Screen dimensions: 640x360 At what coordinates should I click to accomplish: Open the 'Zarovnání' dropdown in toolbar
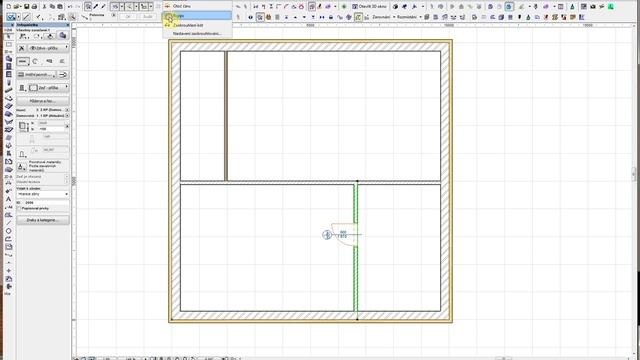tap(383, 17)
